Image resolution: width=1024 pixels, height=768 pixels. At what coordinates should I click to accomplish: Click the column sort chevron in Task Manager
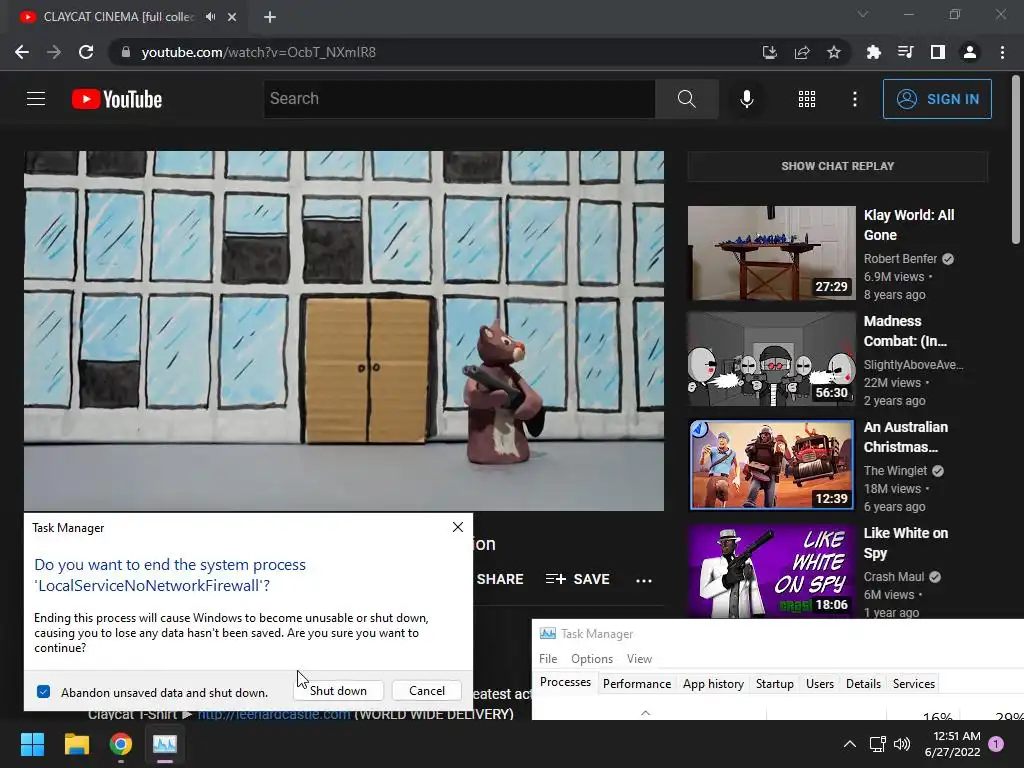pos(645,712)
